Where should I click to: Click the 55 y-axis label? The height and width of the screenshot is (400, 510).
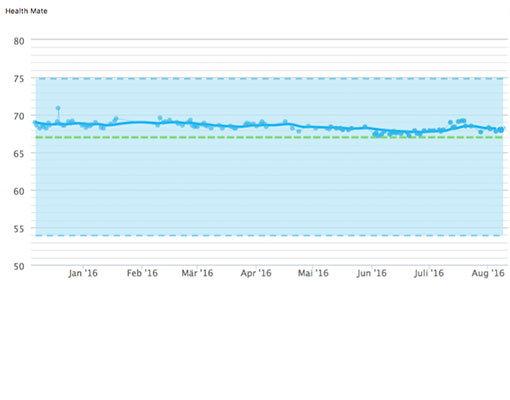[x=19, y=229]
